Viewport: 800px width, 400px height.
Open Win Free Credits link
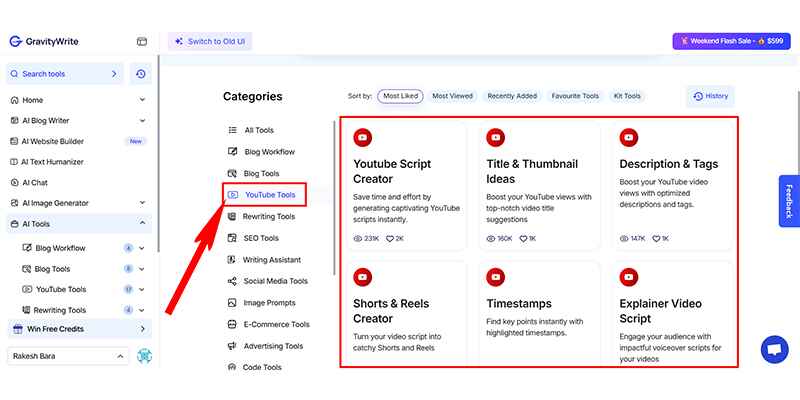click(80, 329)
